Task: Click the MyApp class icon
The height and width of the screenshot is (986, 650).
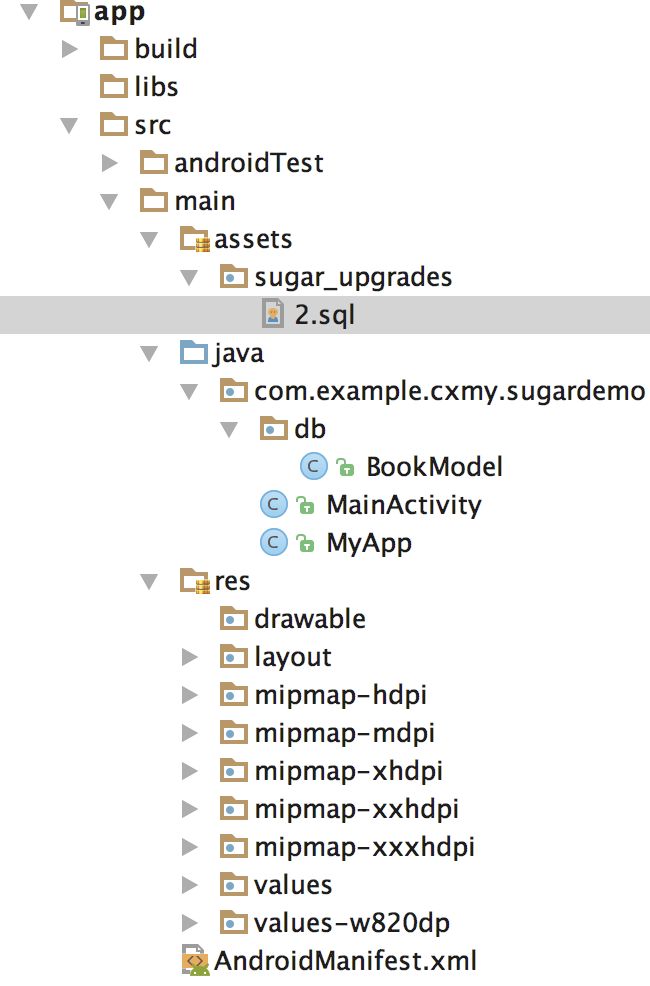Action: [x=273, y=543]
